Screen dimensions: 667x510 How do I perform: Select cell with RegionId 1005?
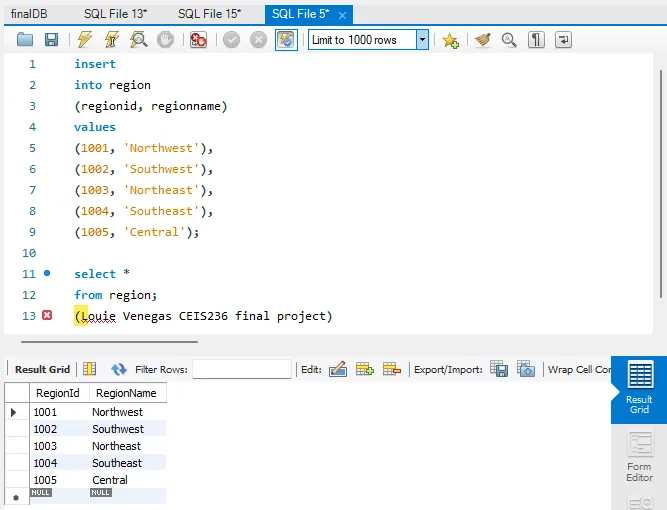coord(60,480)
